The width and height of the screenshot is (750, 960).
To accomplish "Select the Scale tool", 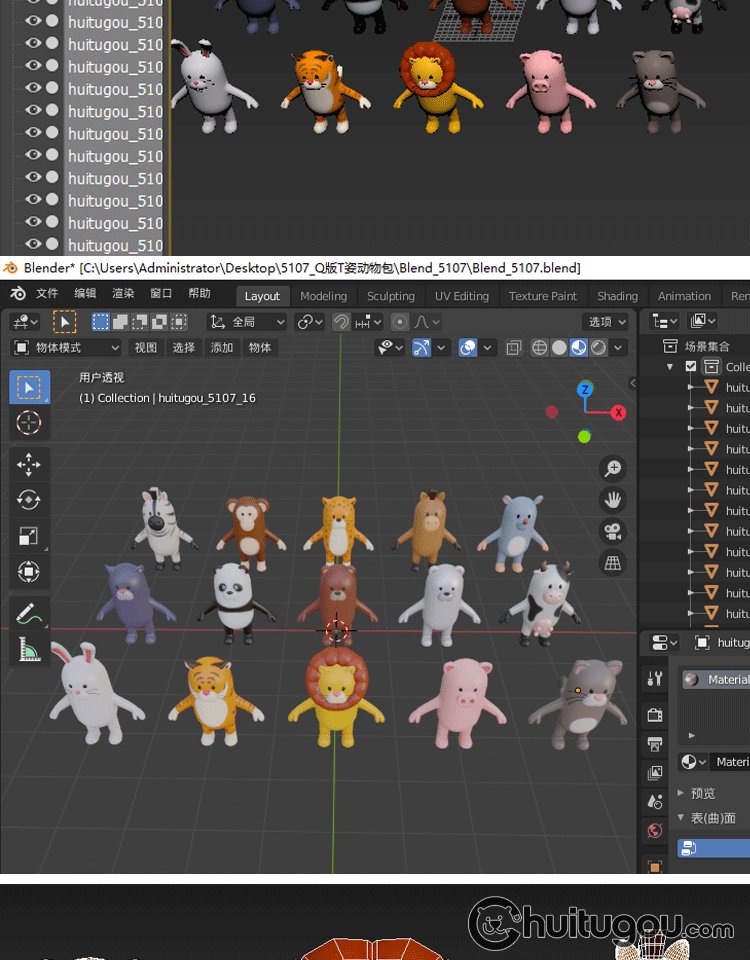I will point(29,536).
